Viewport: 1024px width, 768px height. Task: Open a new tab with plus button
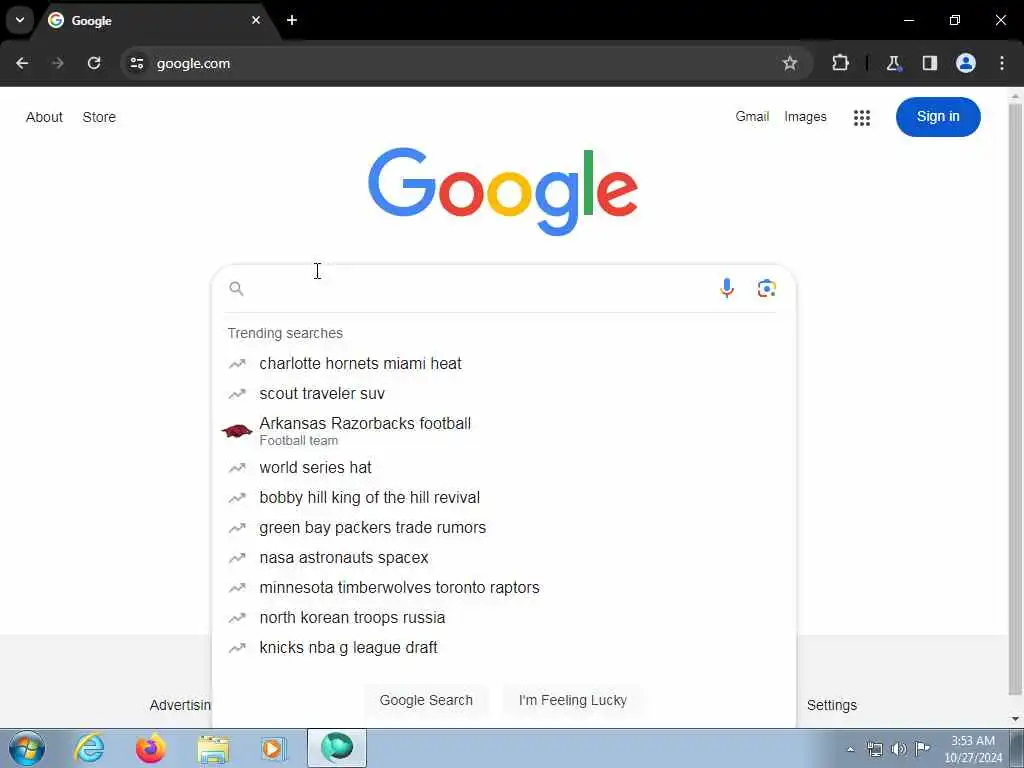pos(292,20)
